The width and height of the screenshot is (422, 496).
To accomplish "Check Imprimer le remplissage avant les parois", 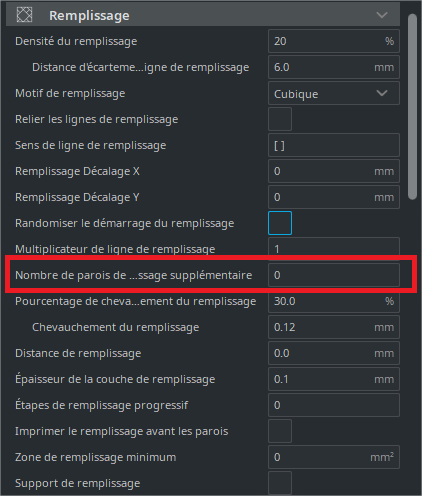I will pyautogui.click(x=280, y=431).
